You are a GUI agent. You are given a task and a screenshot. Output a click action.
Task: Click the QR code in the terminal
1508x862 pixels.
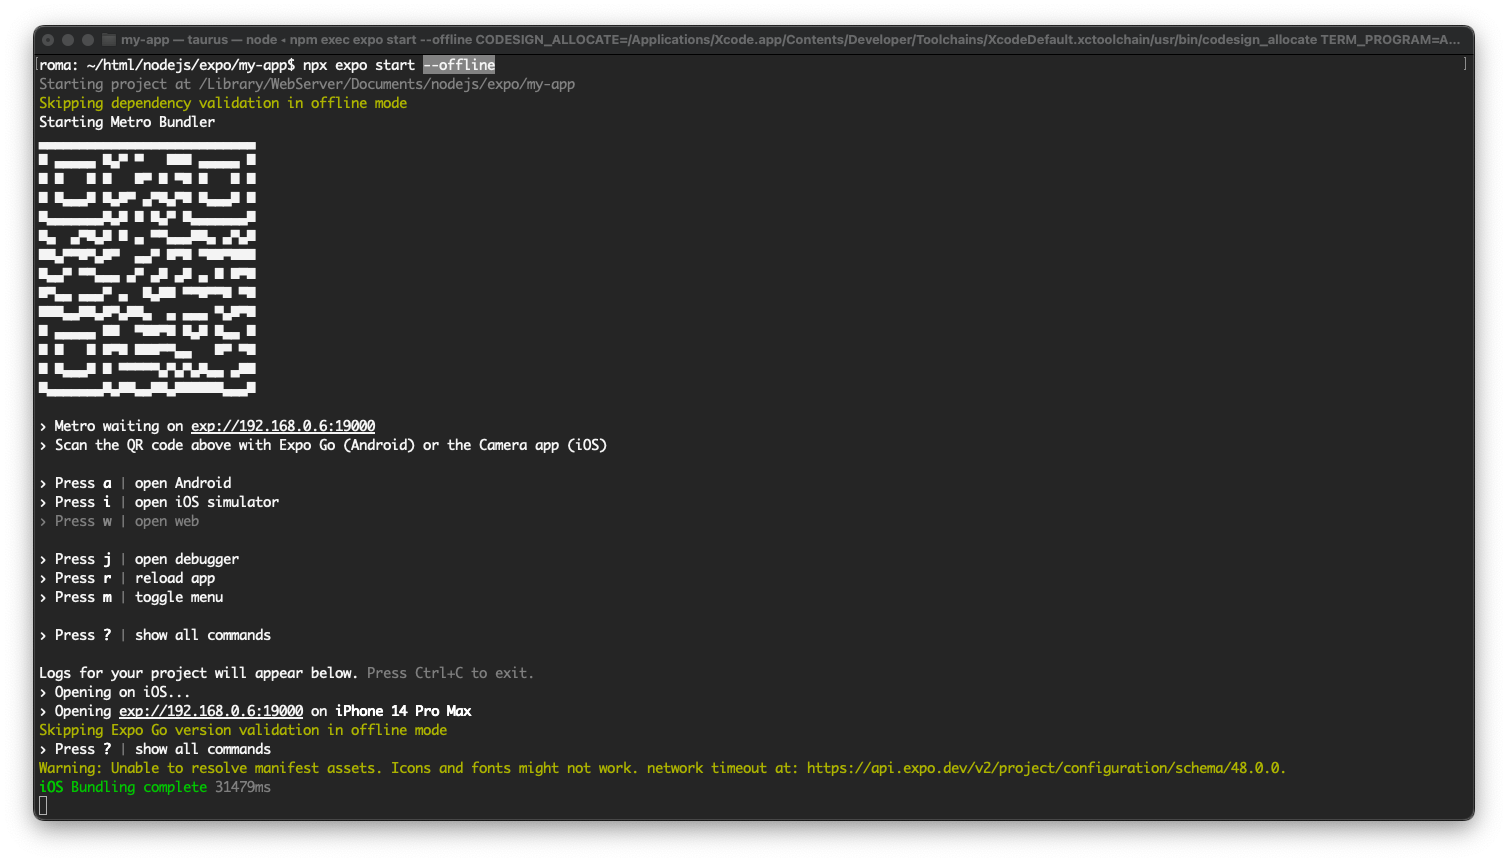click(147, 269)
